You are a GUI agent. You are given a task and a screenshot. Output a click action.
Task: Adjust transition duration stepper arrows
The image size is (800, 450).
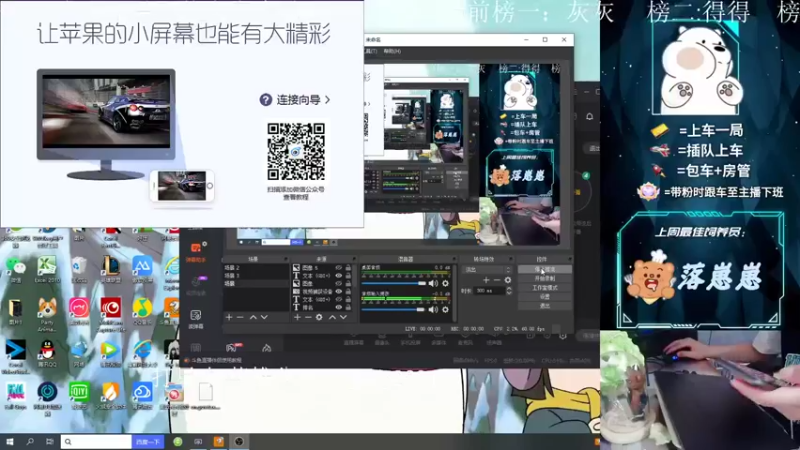click(509, 290)
